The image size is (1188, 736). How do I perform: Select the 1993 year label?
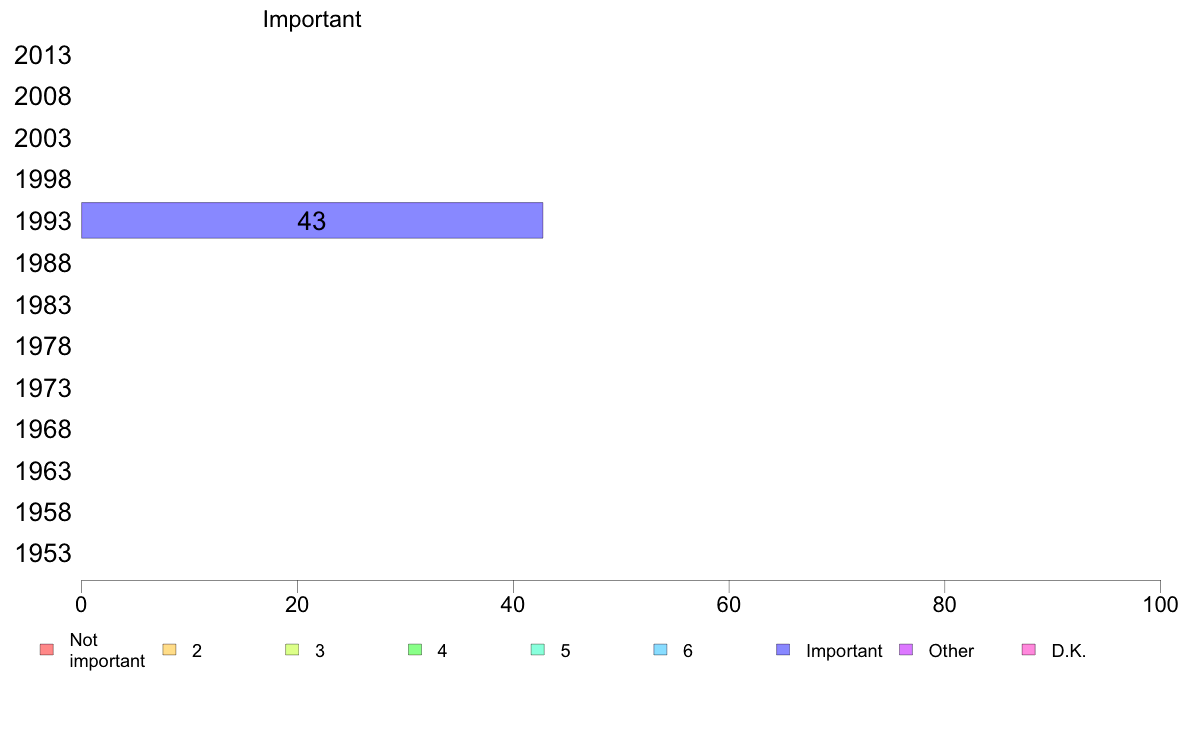(x=42, y=221)
